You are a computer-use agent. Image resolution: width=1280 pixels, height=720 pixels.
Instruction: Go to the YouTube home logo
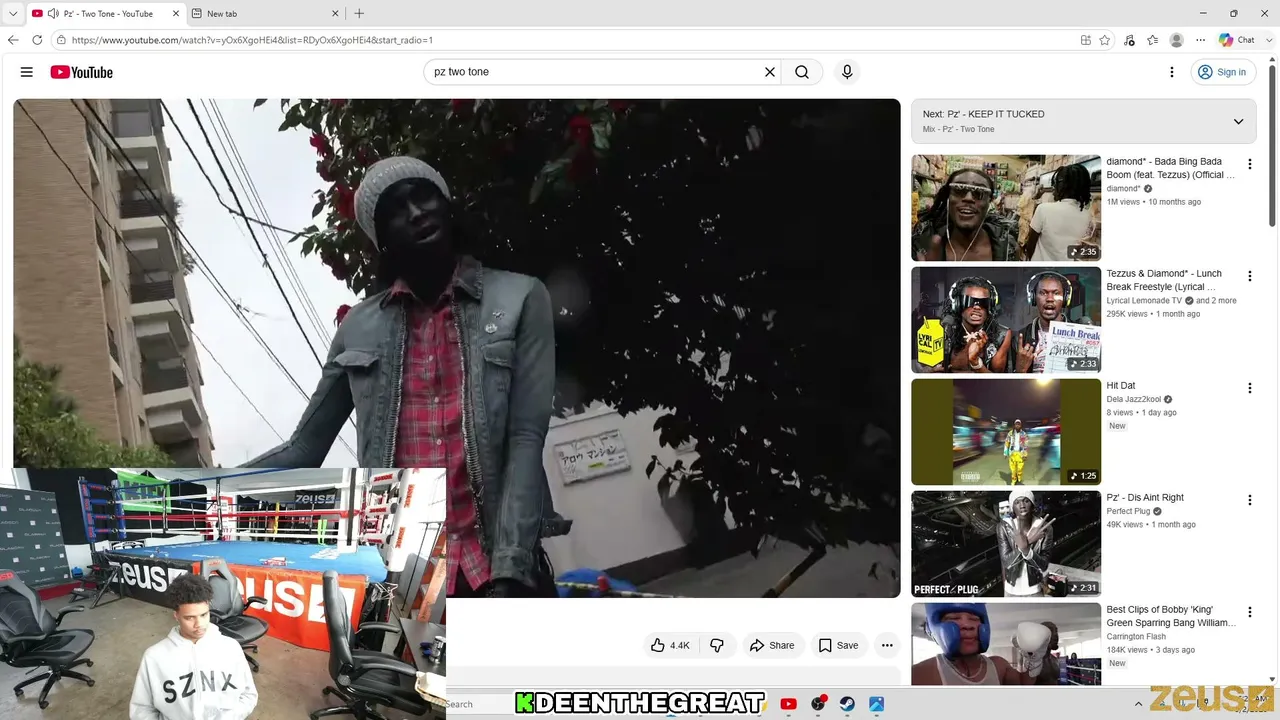82,72
